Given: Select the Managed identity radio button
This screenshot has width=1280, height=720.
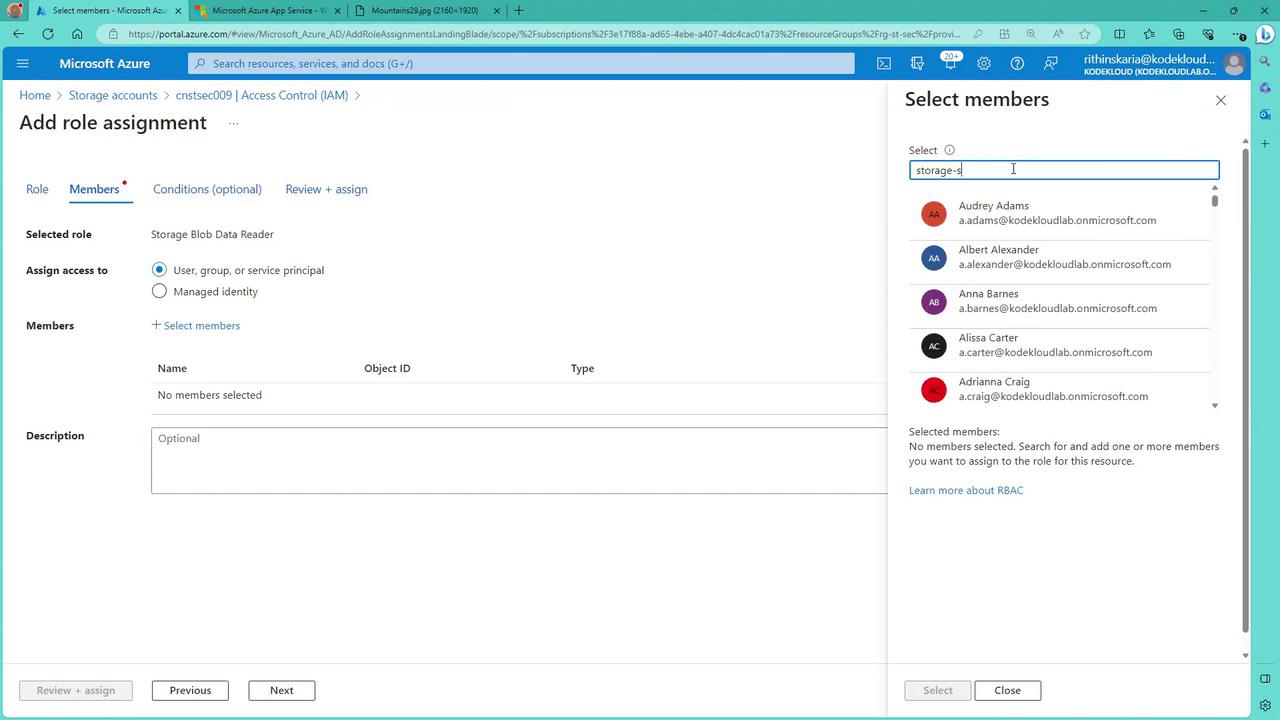Looking at the screenshot, I should (159, 292).
